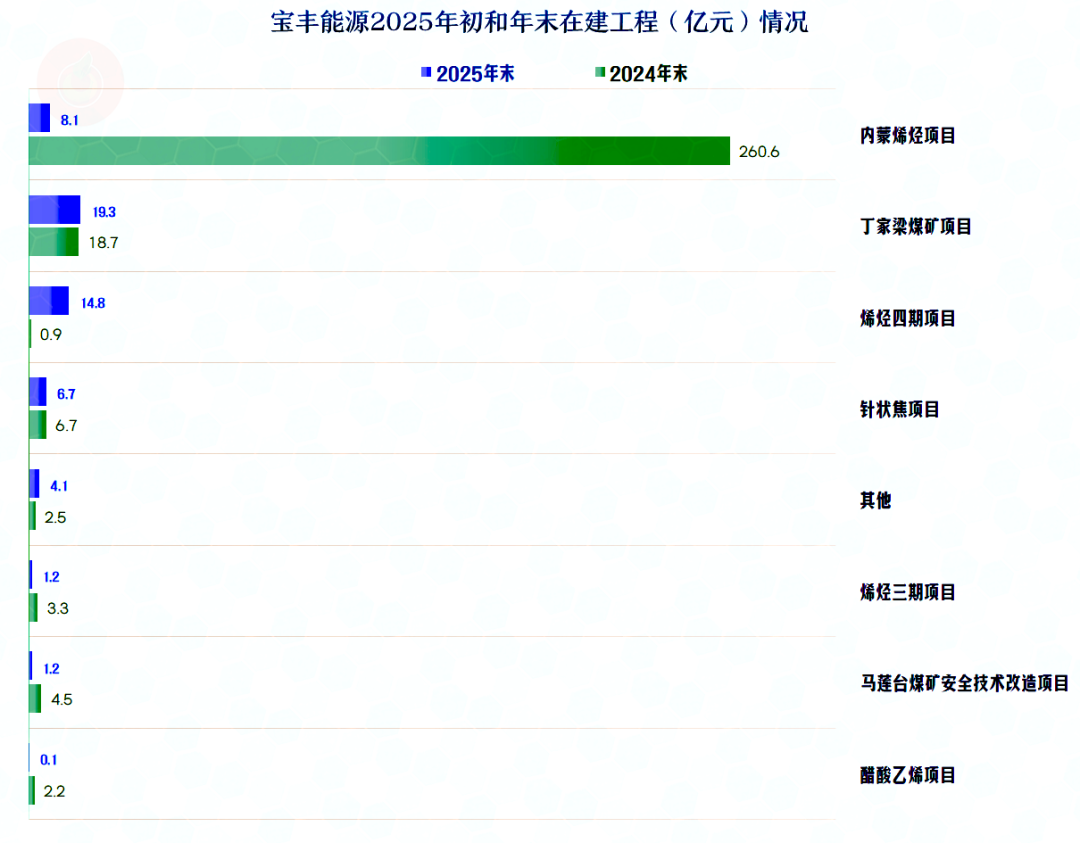The height and width of the screenshot is (843, 1080).
Task: Select the 针状焦项目 category label
Action: pos(900,409)
